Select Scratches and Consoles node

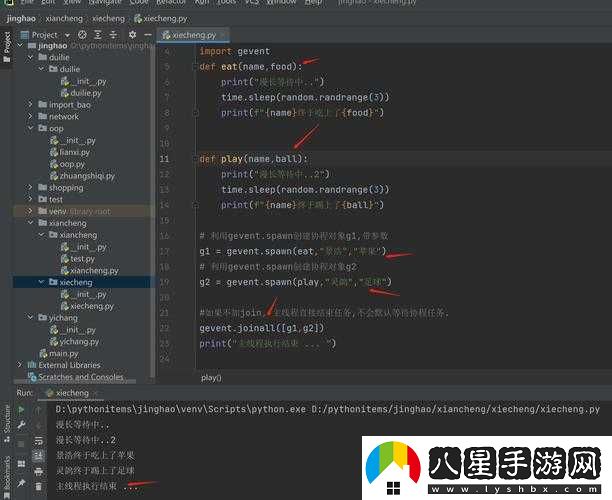76,377
